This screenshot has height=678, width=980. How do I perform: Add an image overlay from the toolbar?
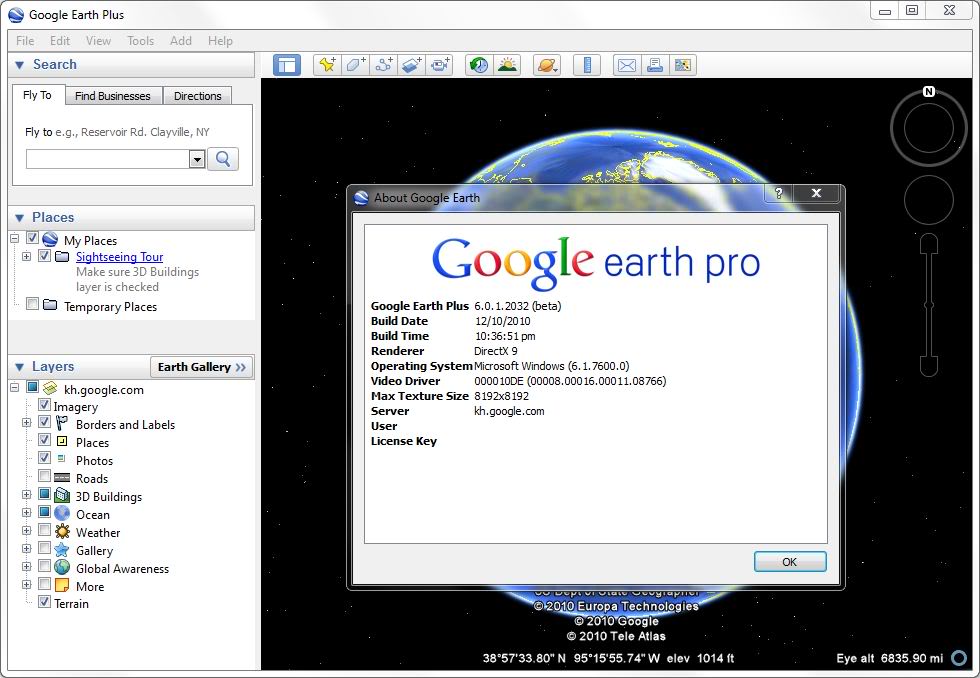click(412, 65)
